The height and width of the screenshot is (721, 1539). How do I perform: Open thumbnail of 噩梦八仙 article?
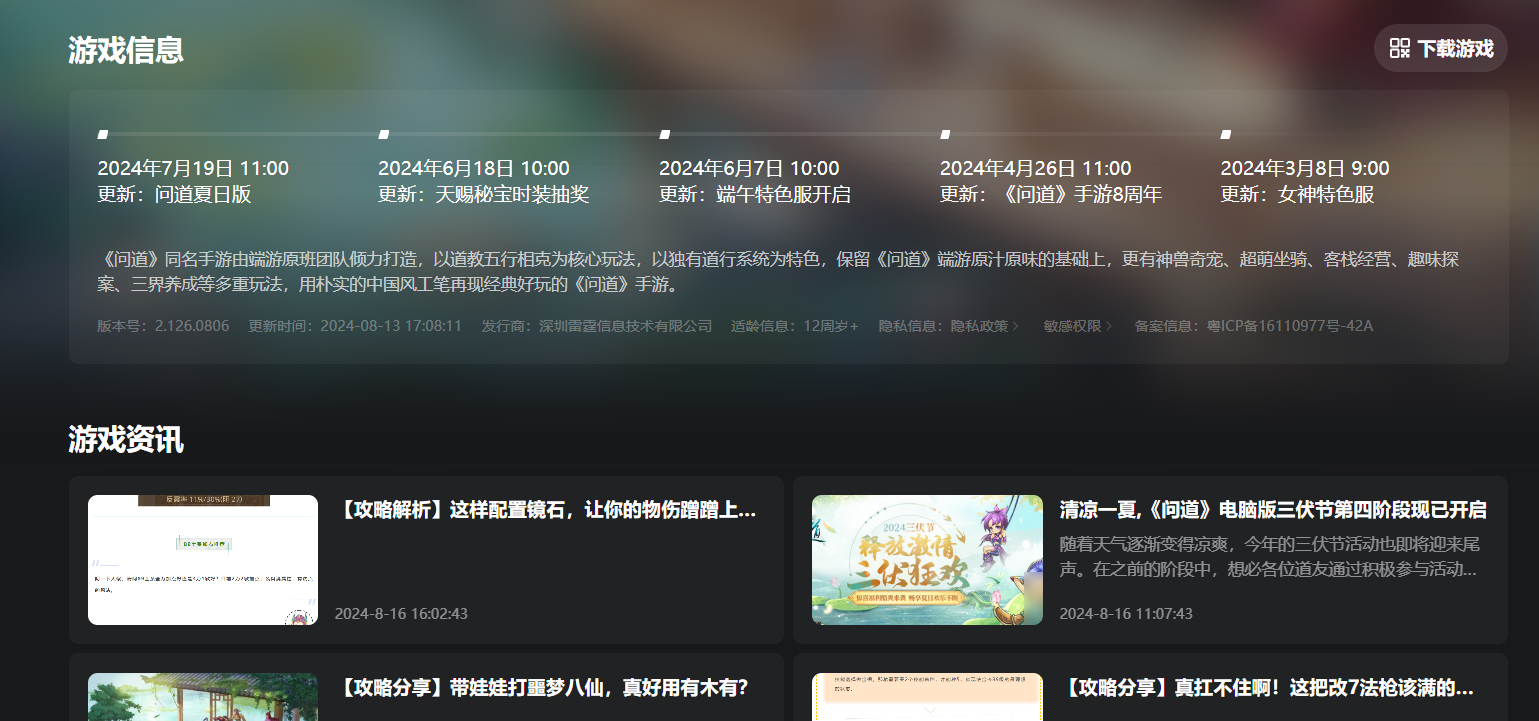coord(203,697)
